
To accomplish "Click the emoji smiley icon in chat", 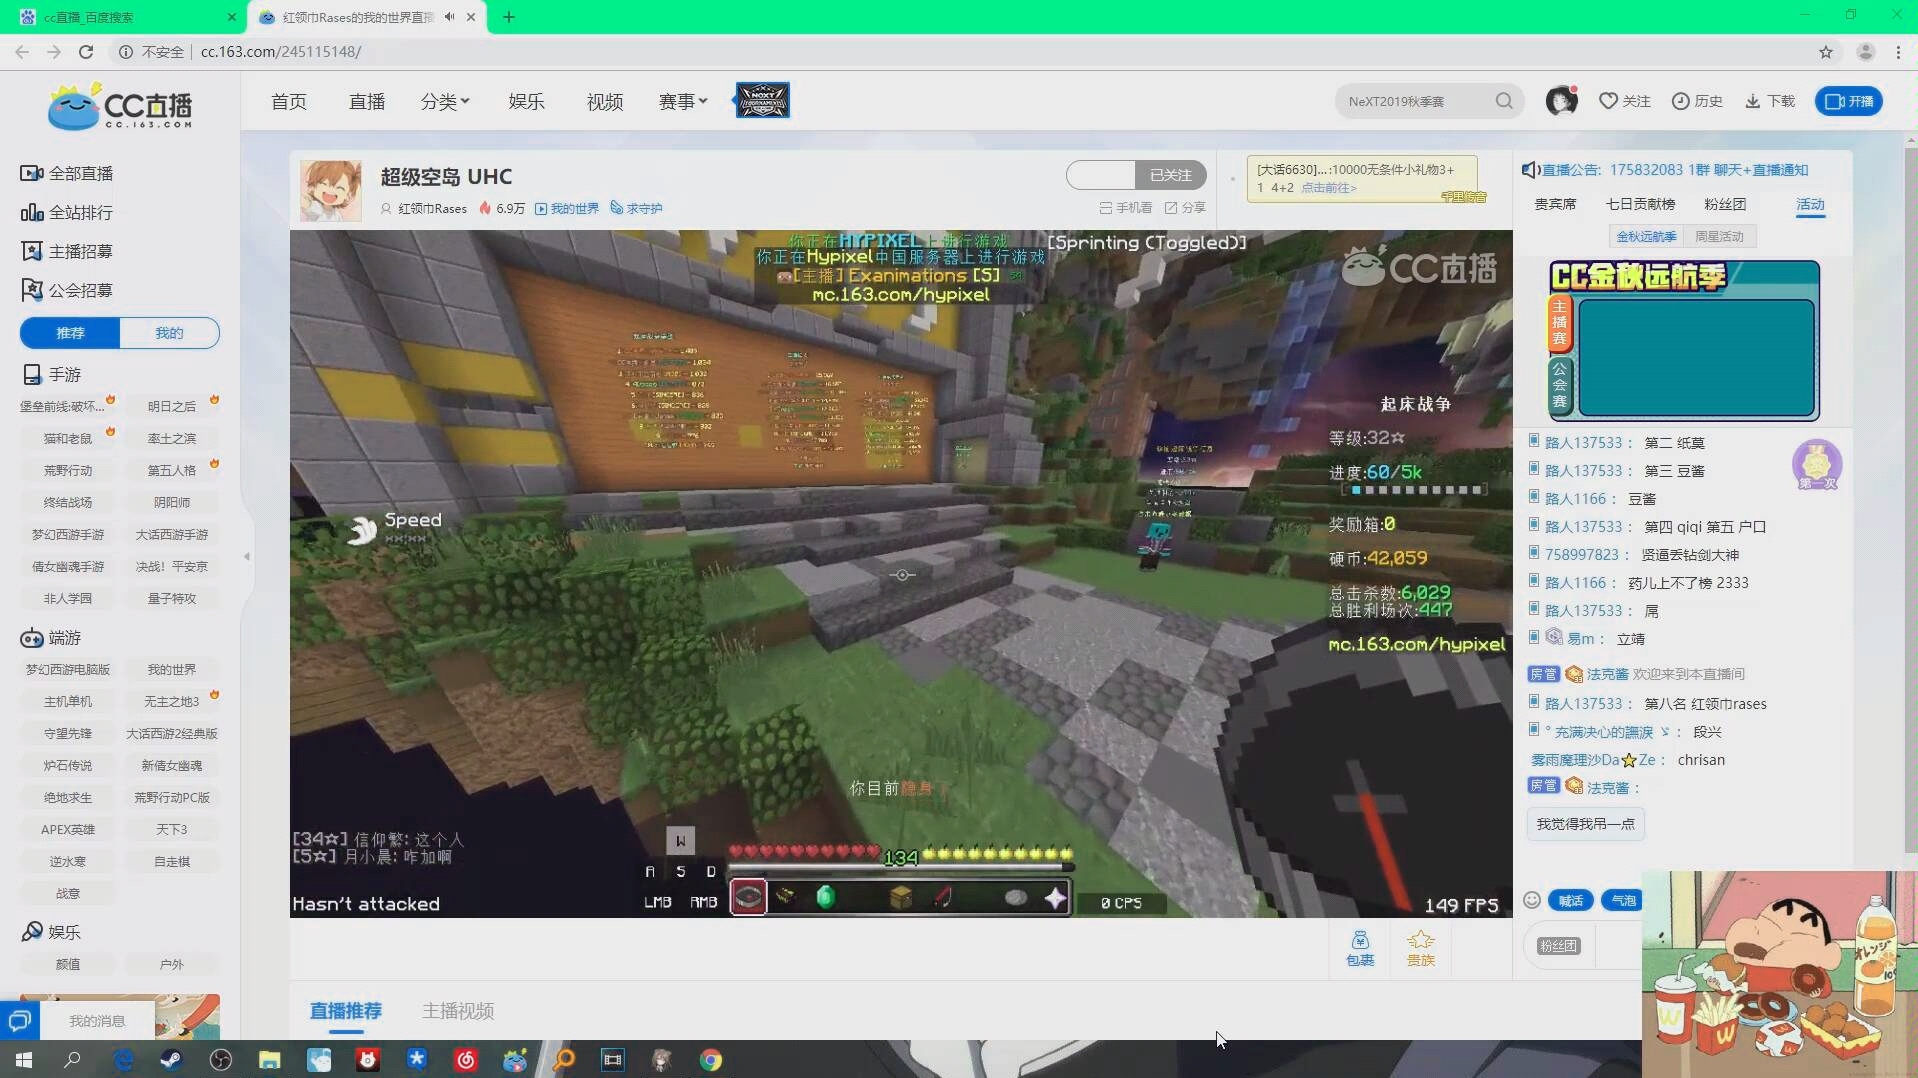I will [x=1531, y=900].
